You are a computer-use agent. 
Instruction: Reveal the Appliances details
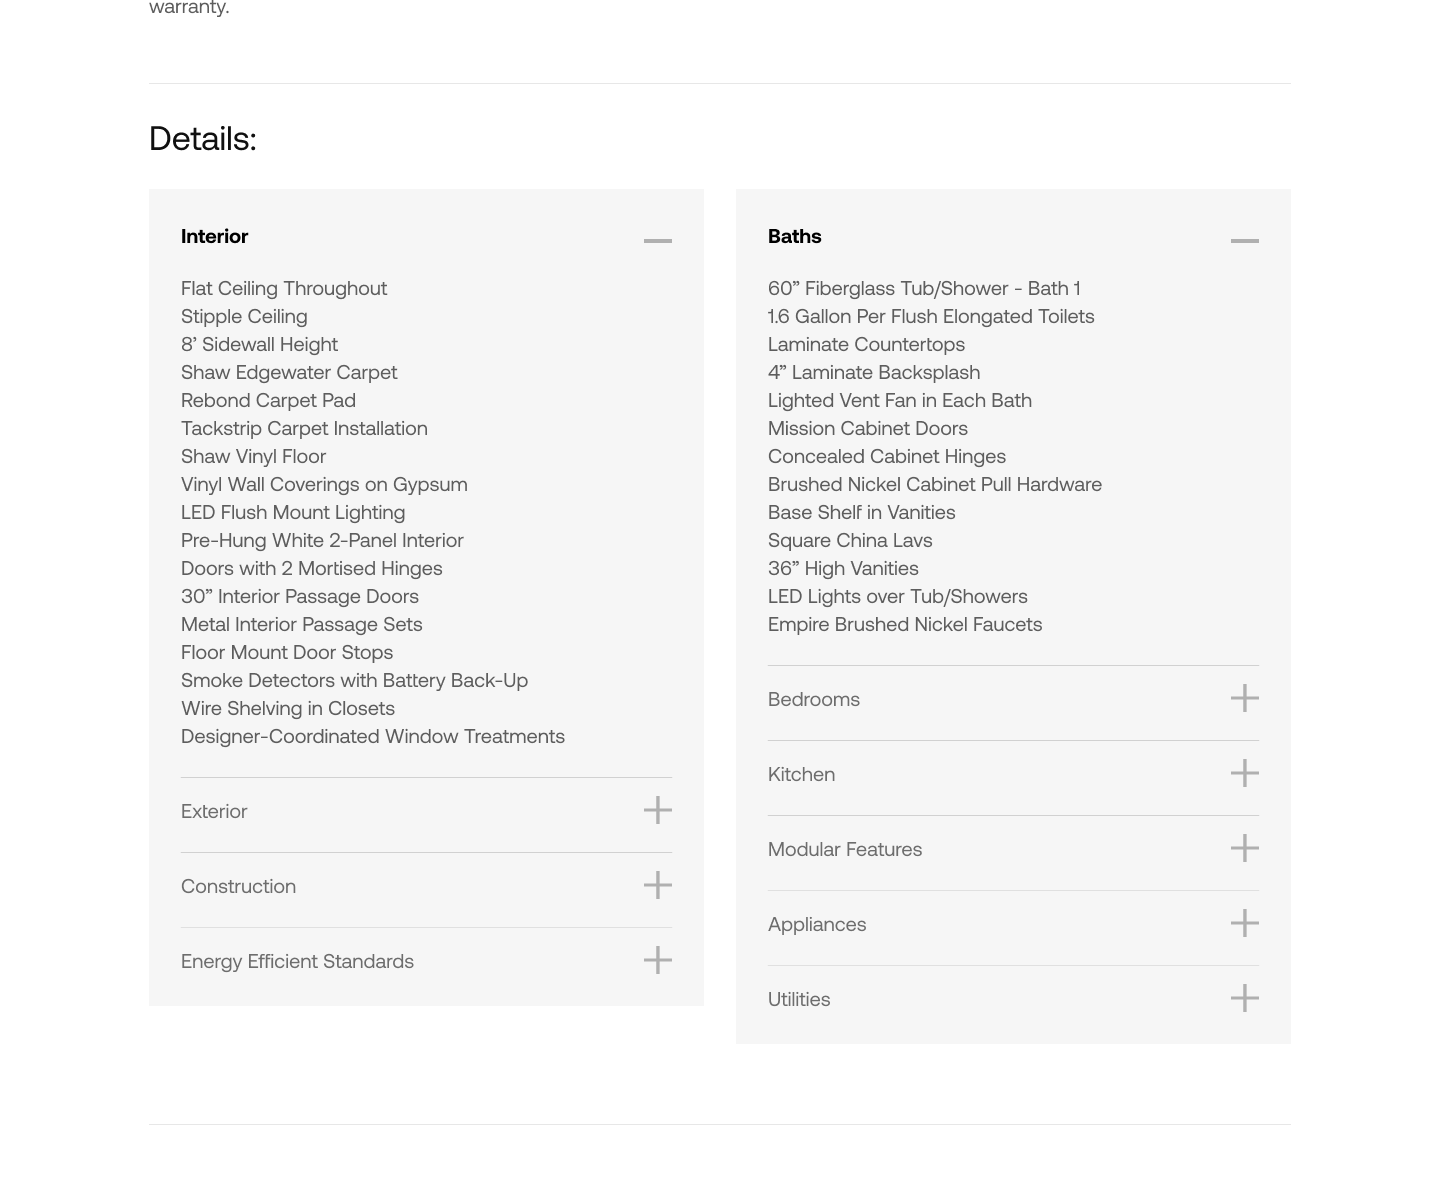point(816,924)
